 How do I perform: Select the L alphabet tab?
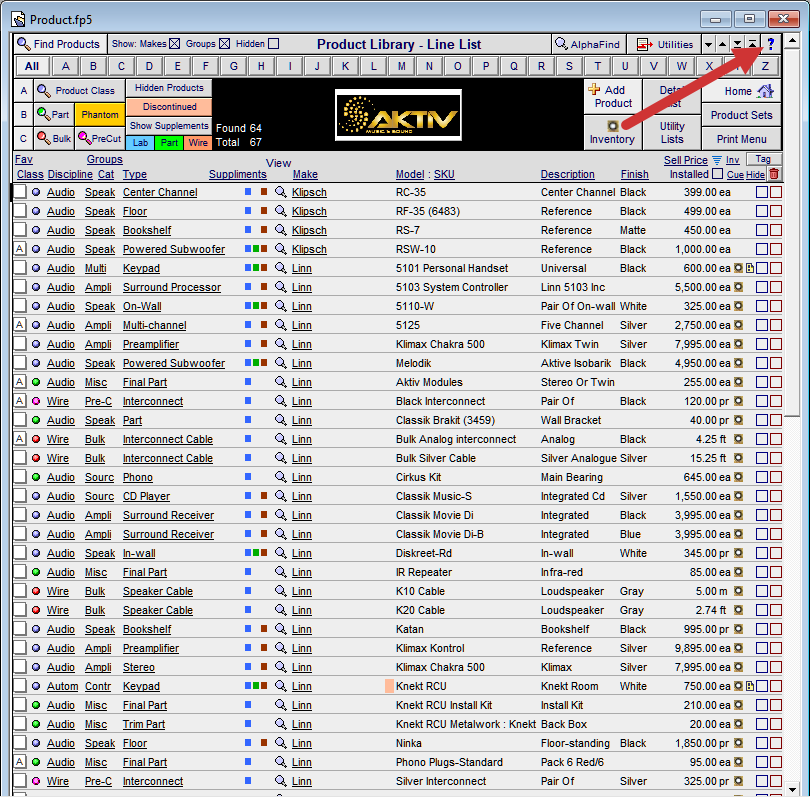point(373,66)
